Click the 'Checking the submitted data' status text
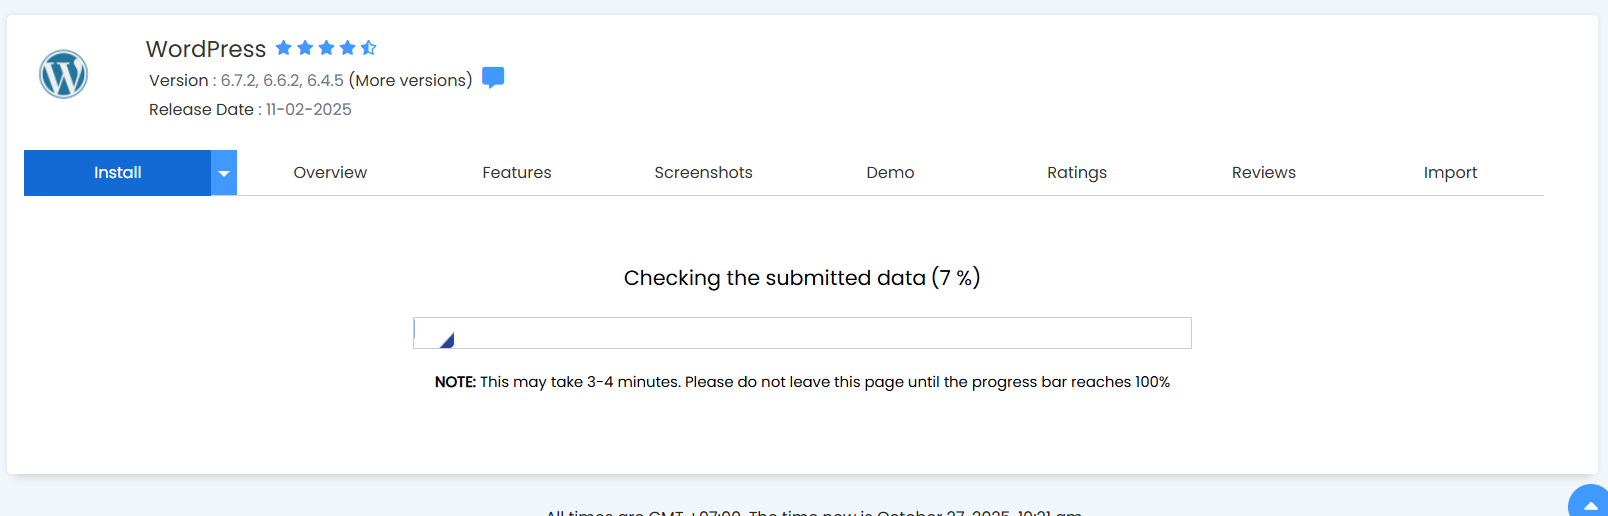 click(802, 278)
